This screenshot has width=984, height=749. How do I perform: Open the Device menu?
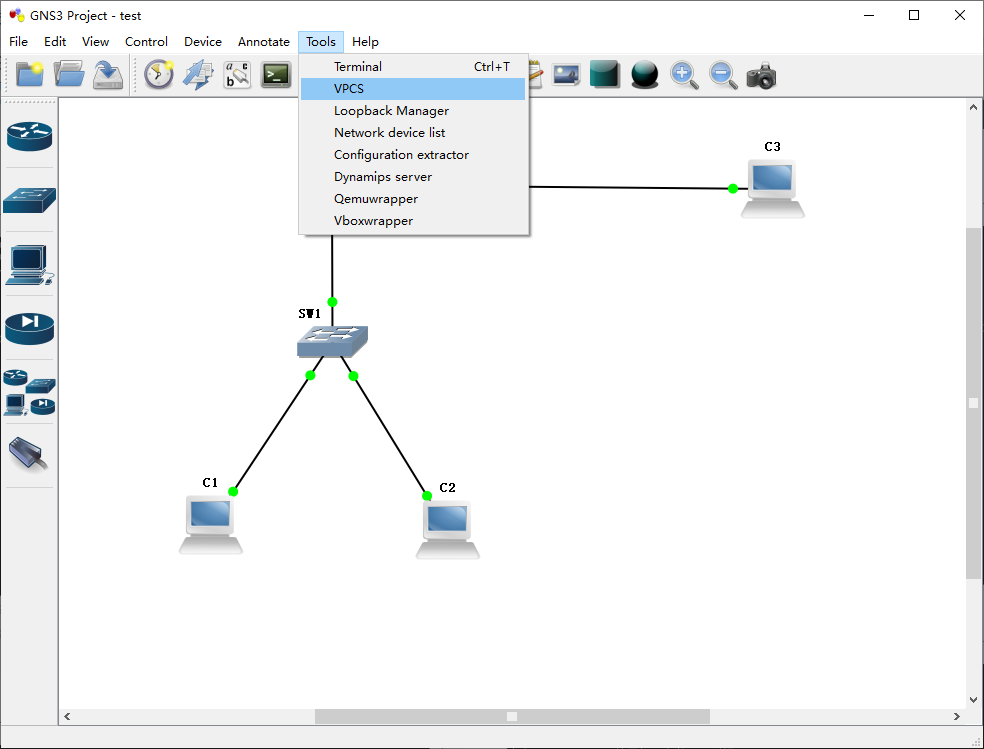click(203, 41)
